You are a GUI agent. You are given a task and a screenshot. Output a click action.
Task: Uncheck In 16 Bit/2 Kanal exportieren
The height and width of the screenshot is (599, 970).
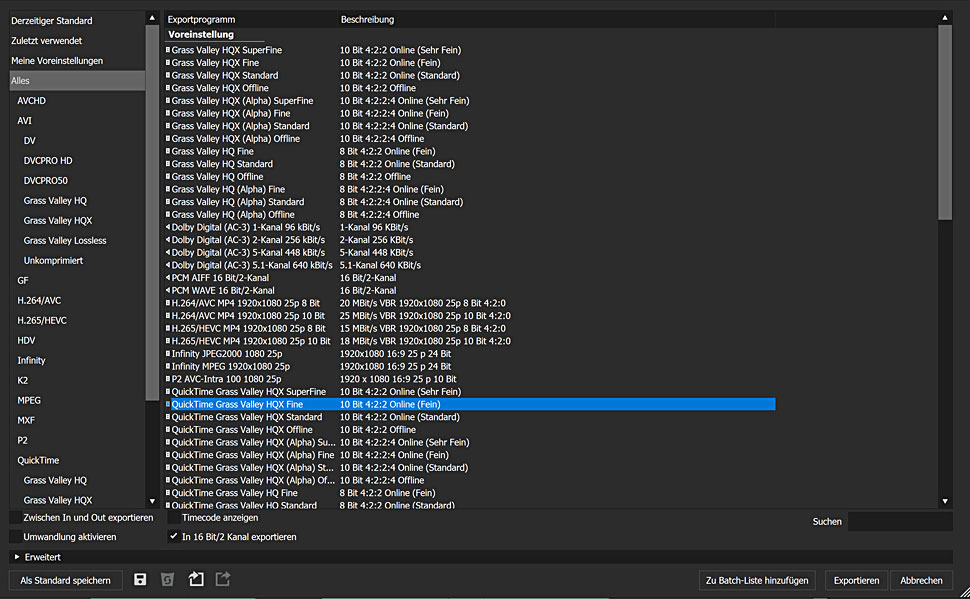[x=174, y=537]
